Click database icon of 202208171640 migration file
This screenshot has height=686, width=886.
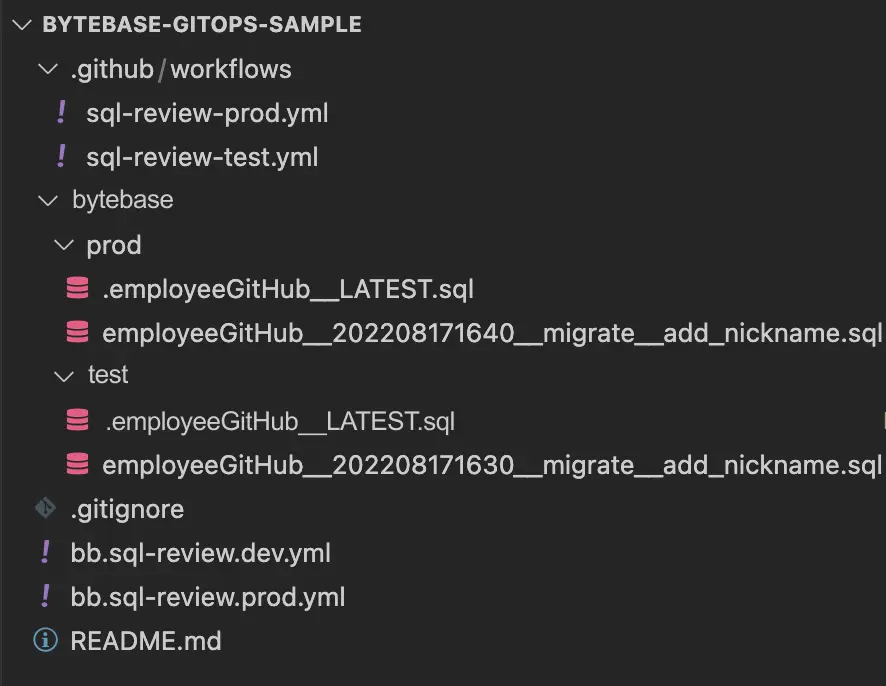point(77,332)
